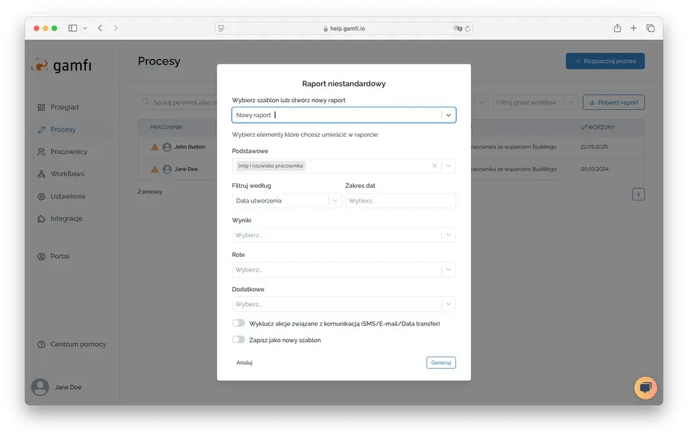Click the Safari share icon
Viewport: 688px width, 438px height.
(x=617, y=28)
